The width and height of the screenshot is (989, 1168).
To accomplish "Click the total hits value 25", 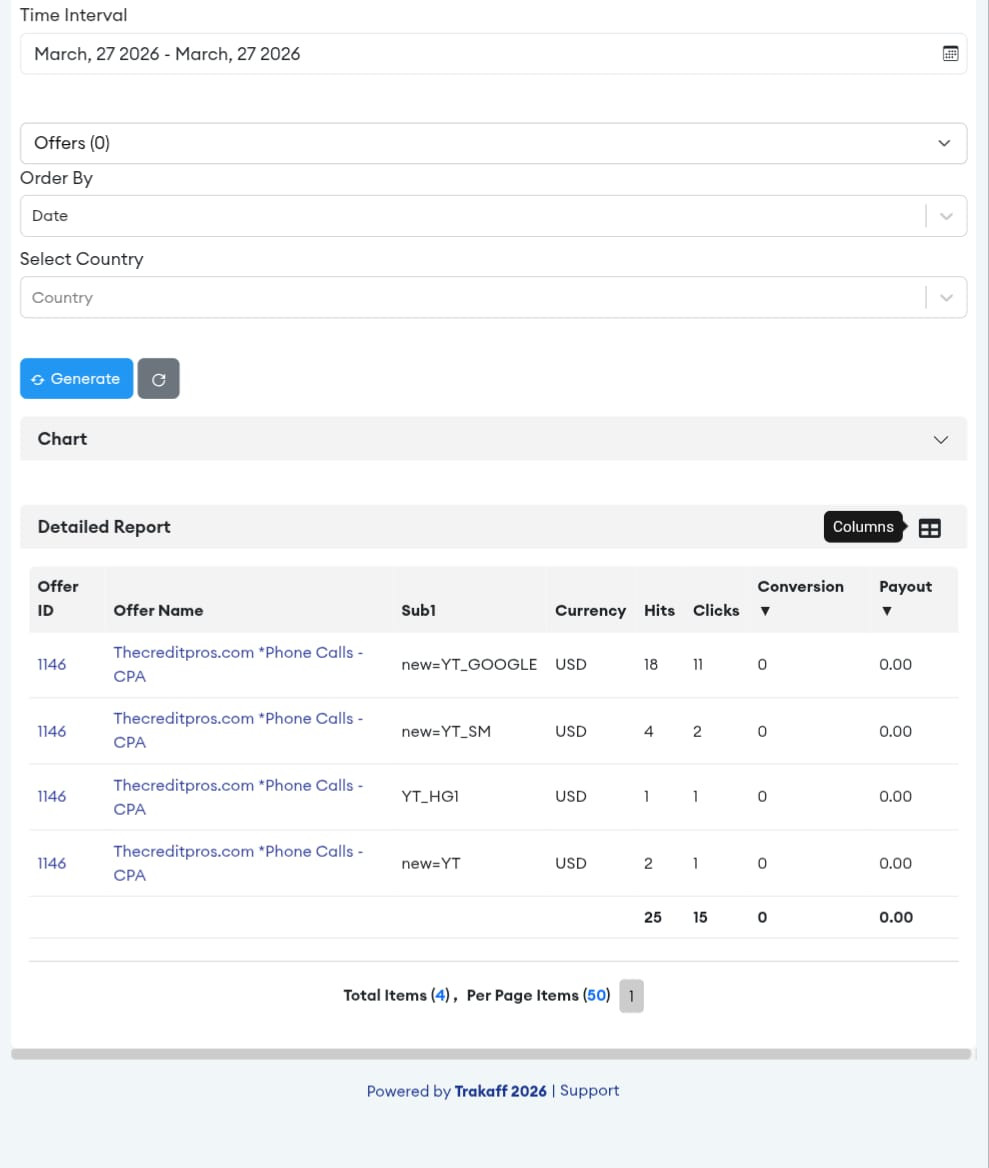I will point(652,918).
